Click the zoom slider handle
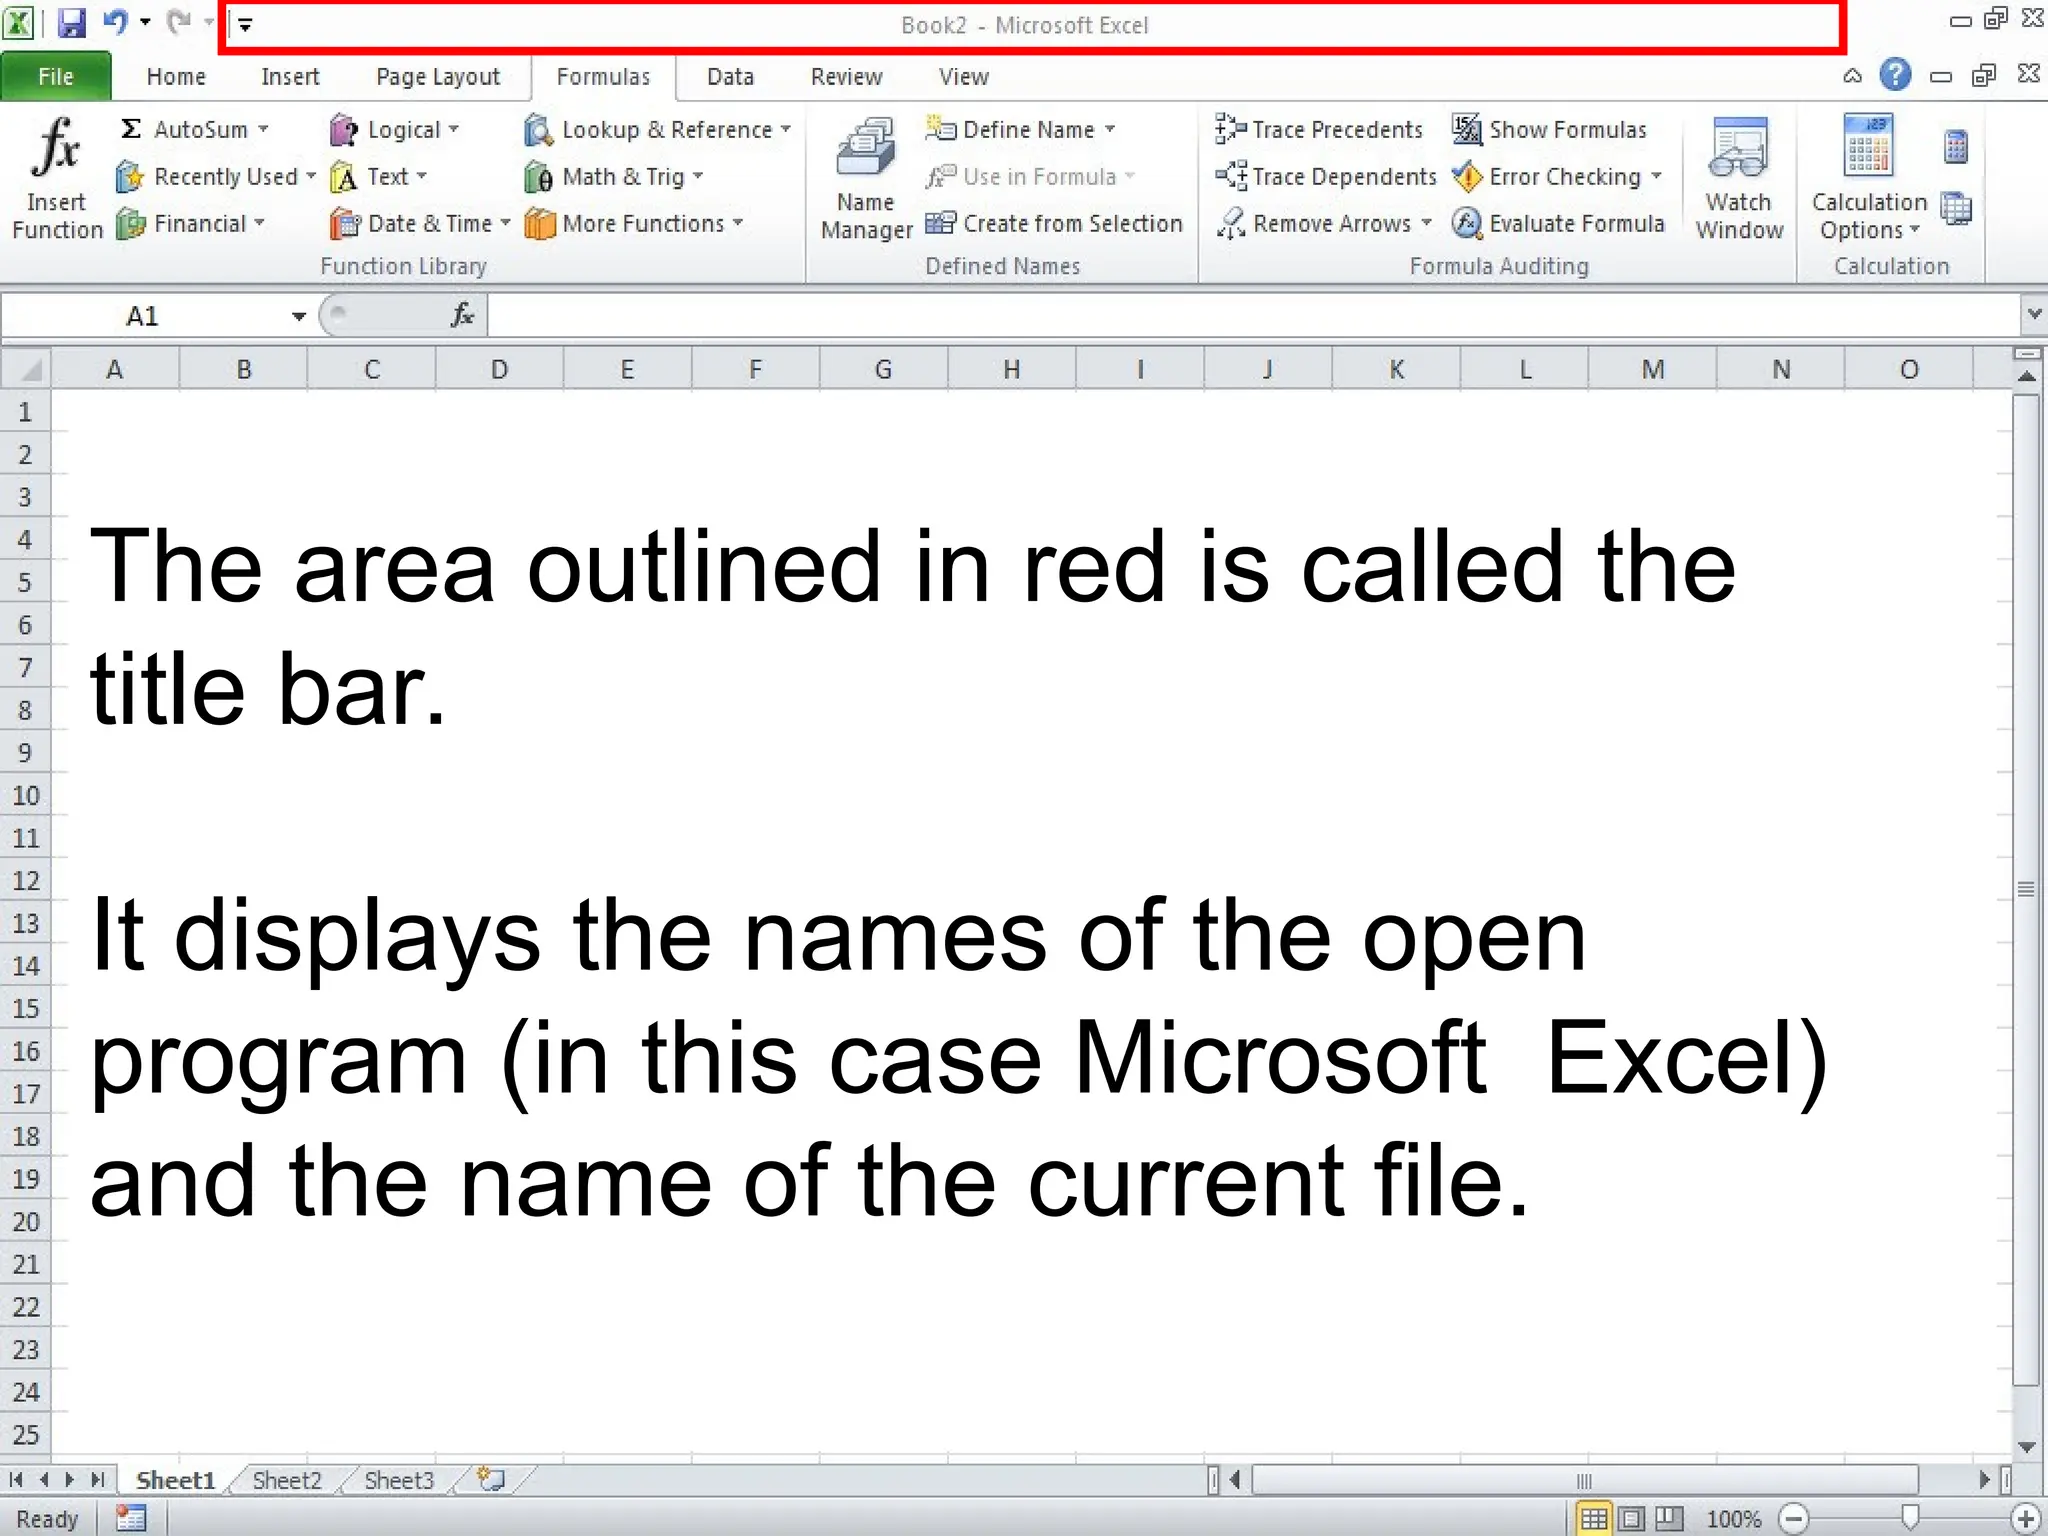 [x=1910, y=1518]
